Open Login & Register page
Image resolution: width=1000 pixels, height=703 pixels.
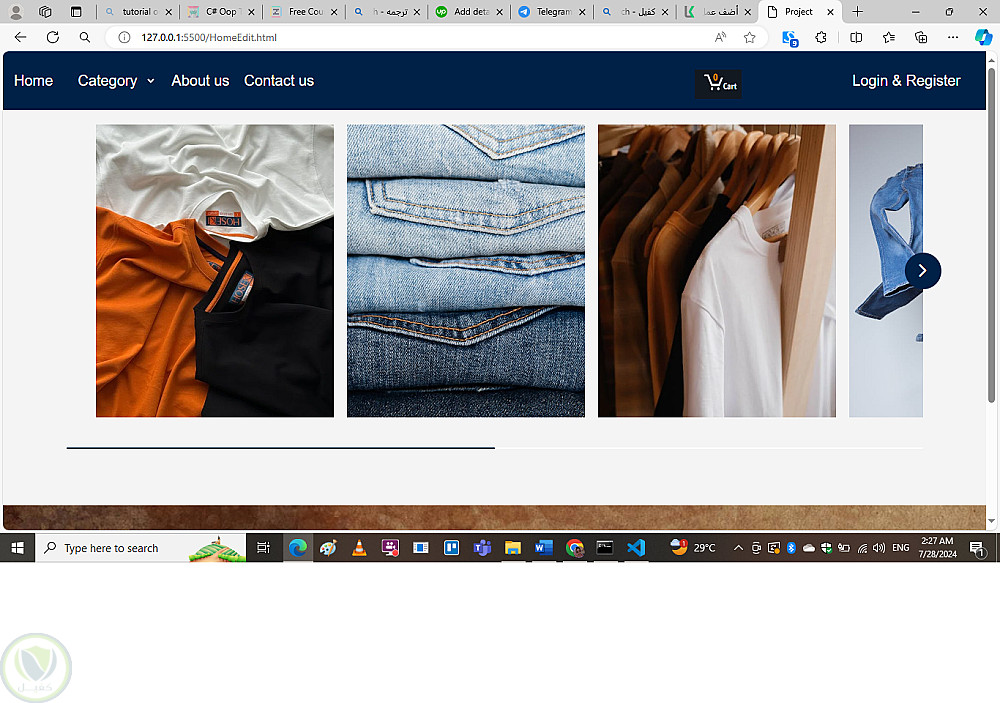906,81
